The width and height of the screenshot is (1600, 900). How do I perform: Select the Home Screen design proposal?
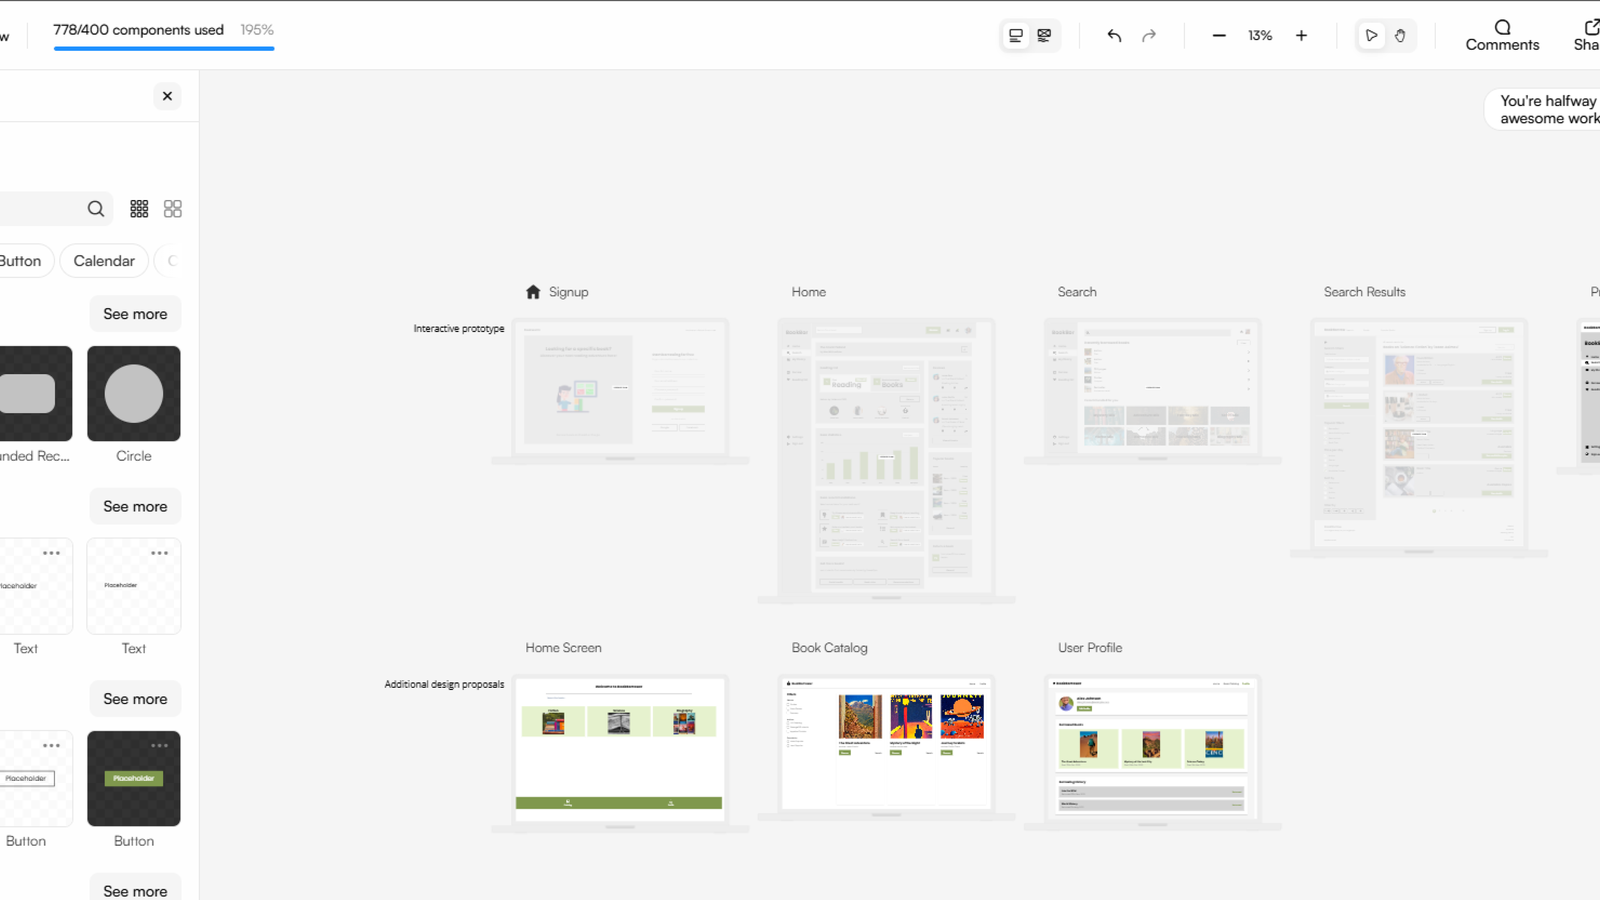[619, 752]
